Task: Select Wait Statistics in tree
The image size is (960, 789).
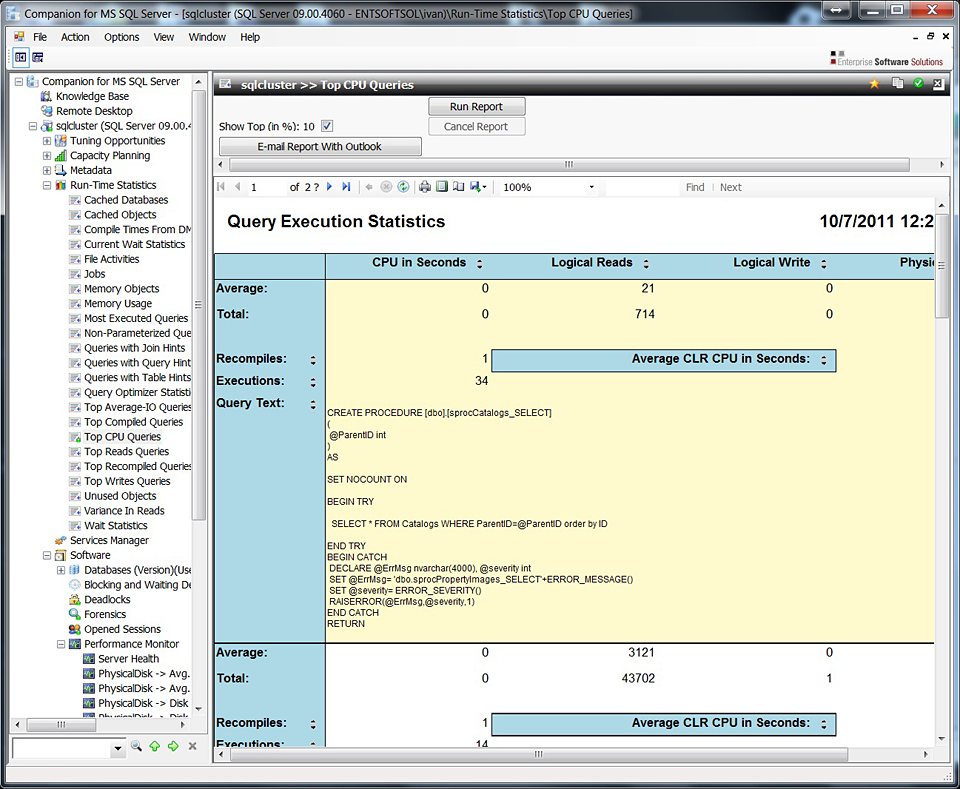Action: [116, 525]
